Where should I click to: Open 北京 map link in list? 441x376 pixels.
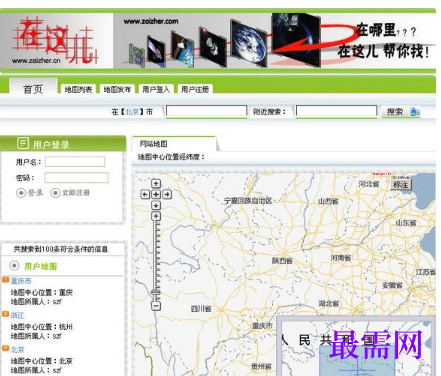pos(17,350)
